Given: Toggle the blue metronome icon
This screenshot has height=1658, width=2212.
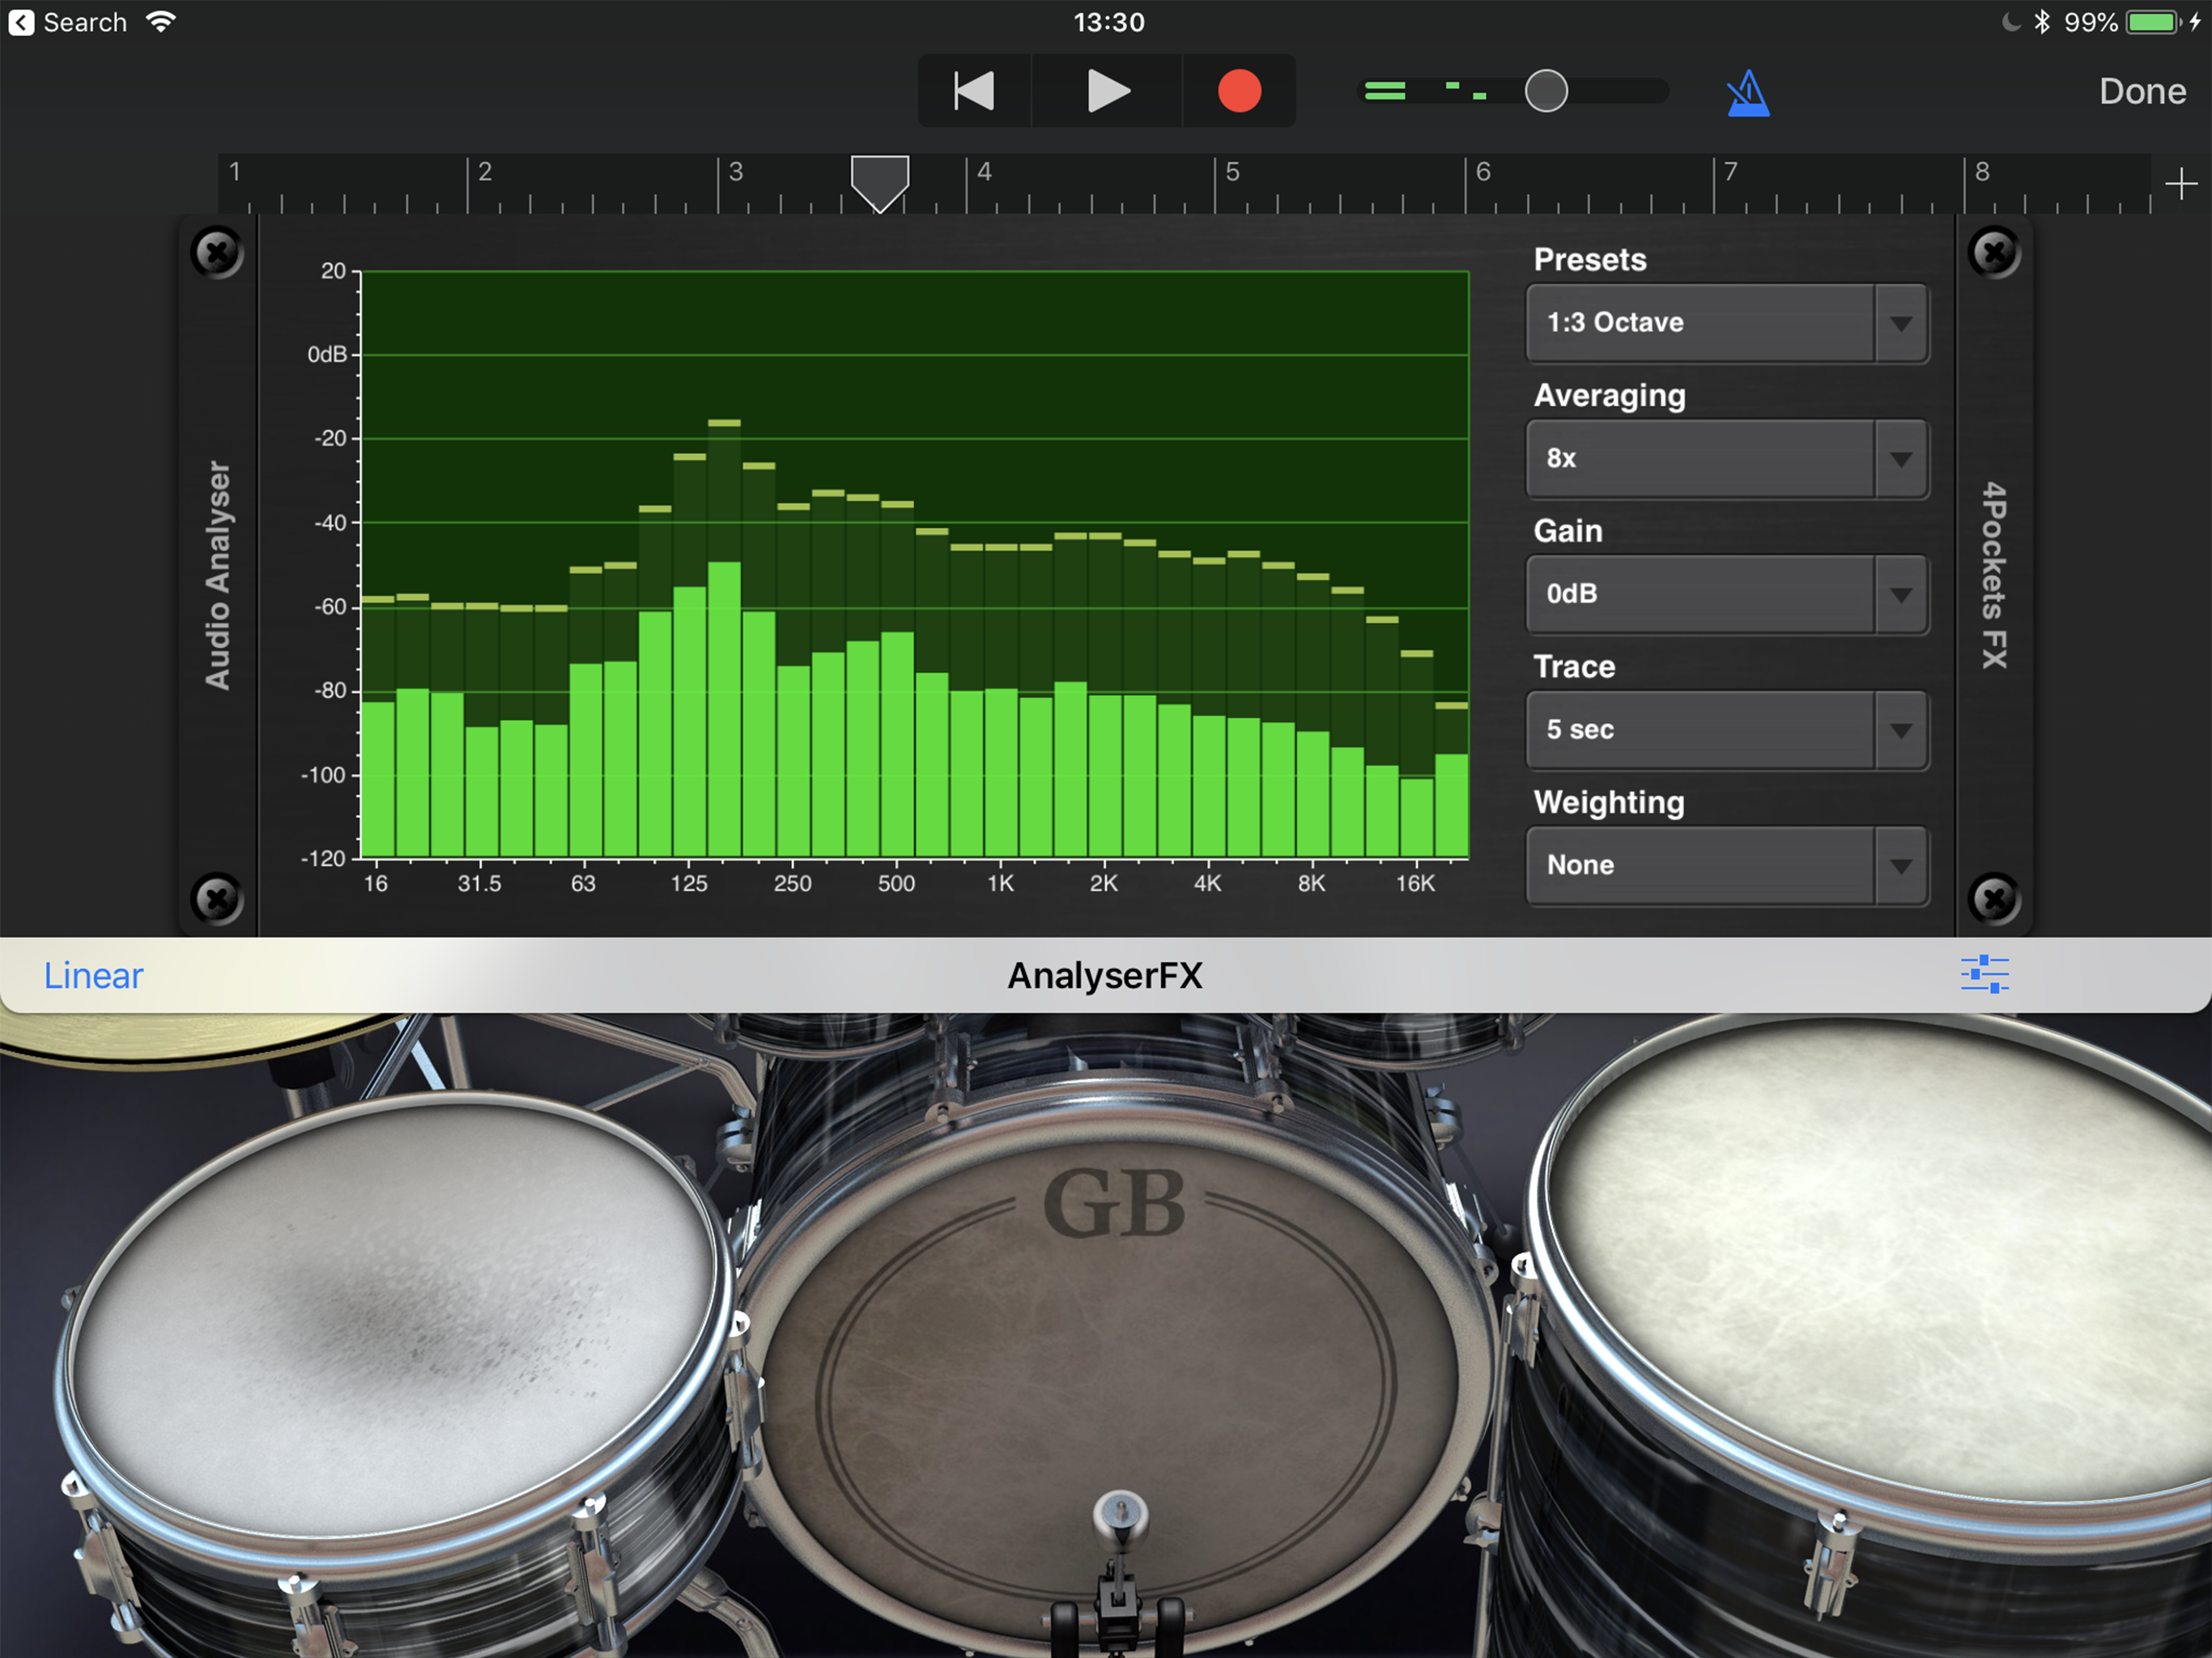Looking at the screenshot, I should [x=1748, y=93].
